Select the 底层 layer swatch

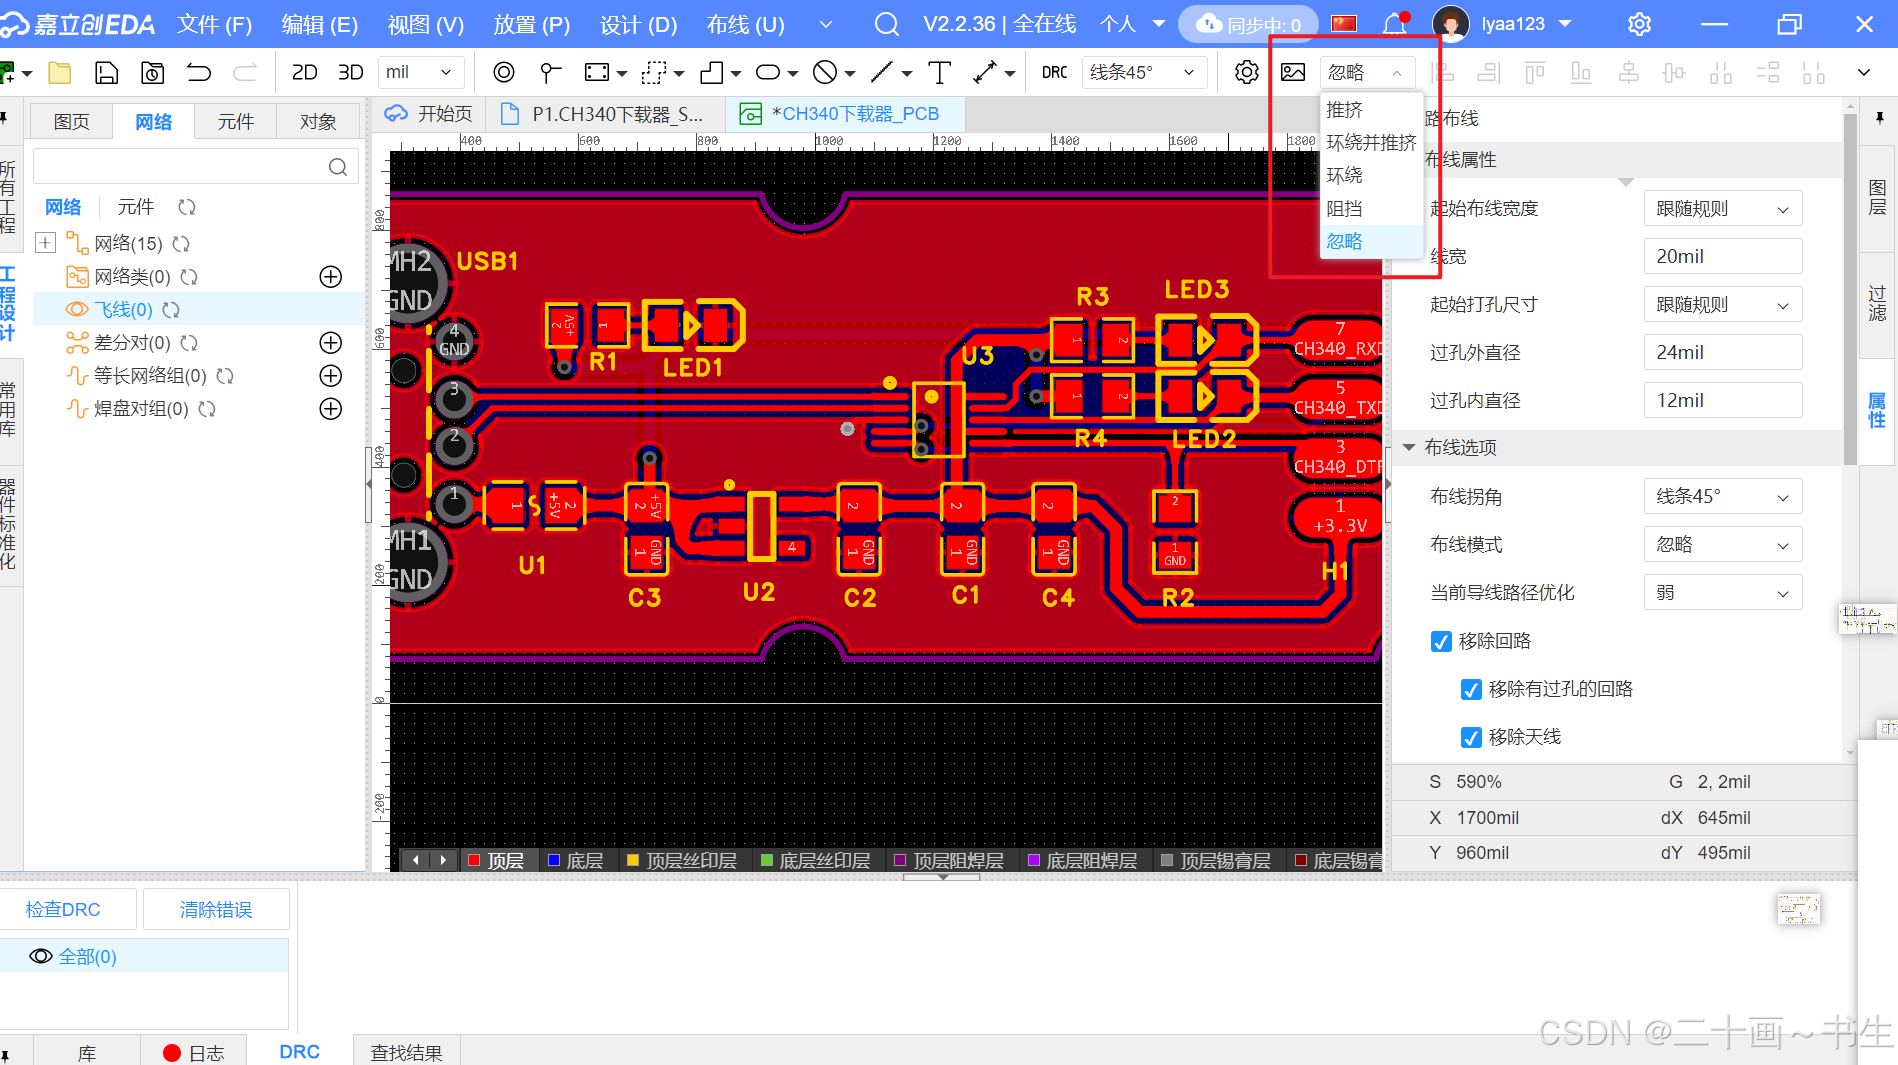554,860
